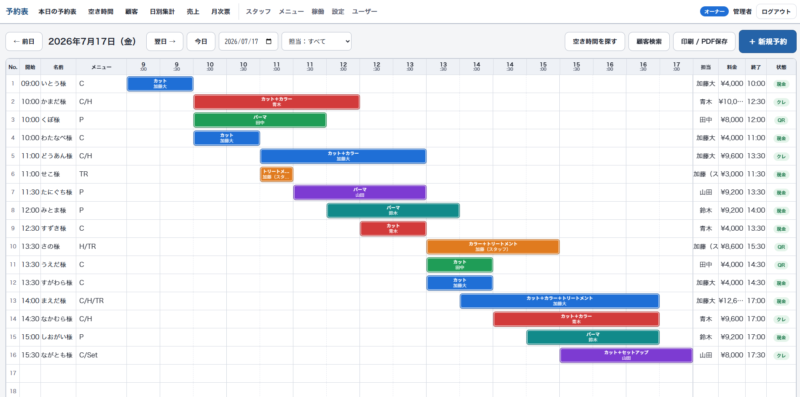Click the オーナー role badge
The width and height of the screenshot is (800, 397).
point(714,11)
